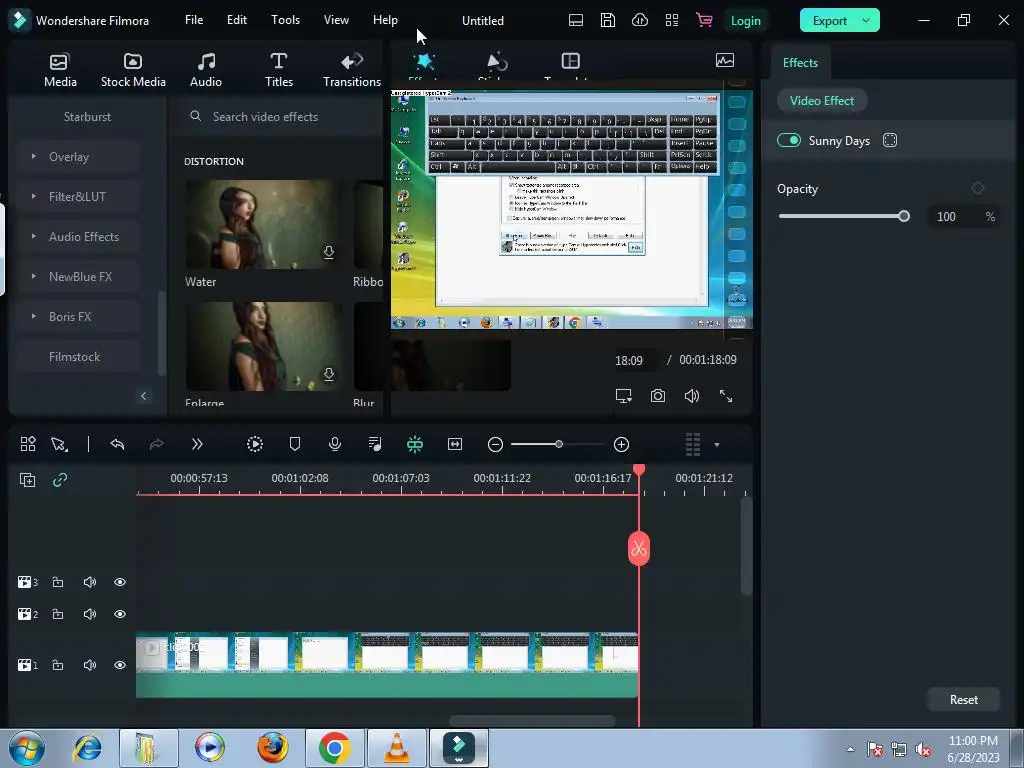Toggle visibility of video track 3
The image size is (1024, 768).
click(x=120, y=582)
